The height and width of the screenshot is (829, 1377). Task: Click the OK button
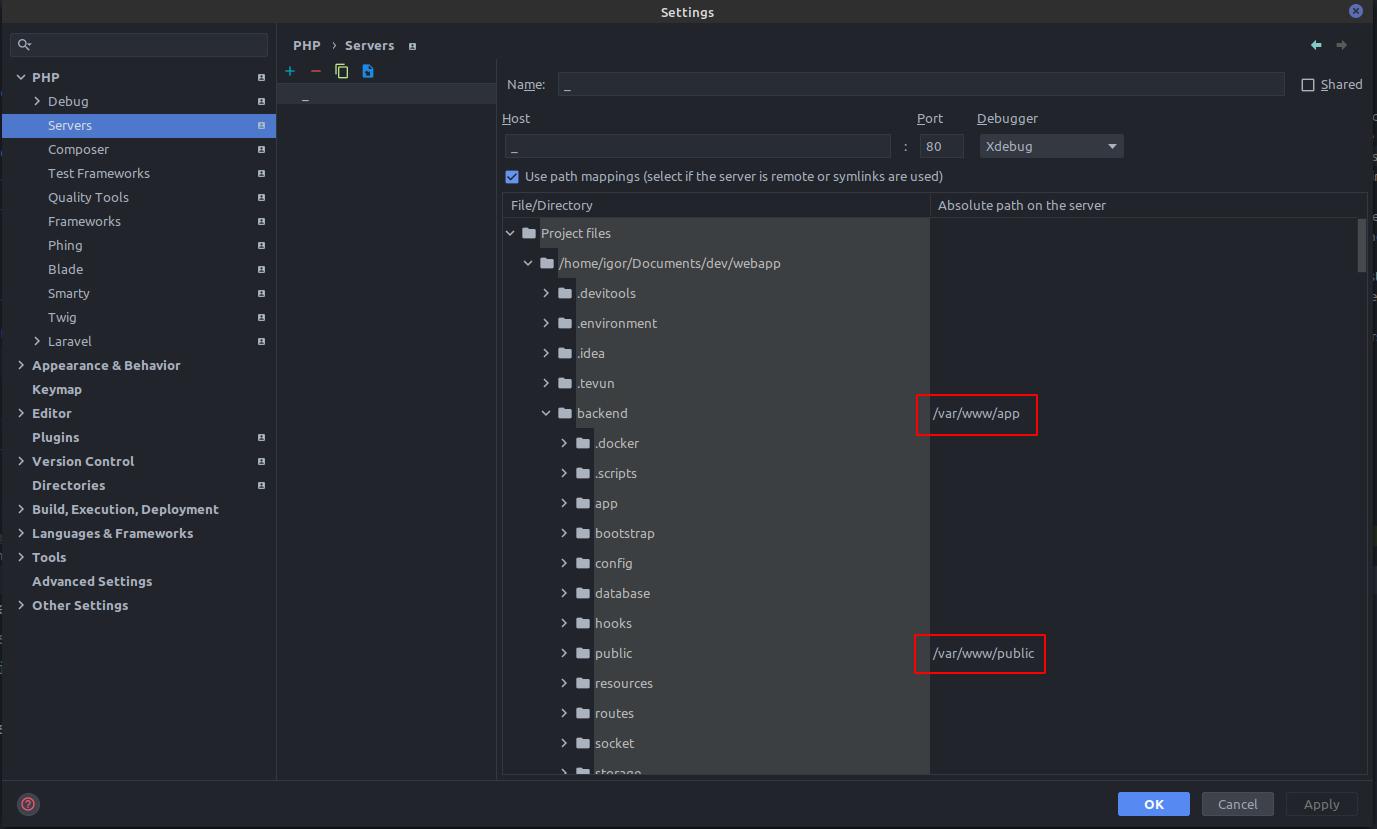pos(1154,804)
